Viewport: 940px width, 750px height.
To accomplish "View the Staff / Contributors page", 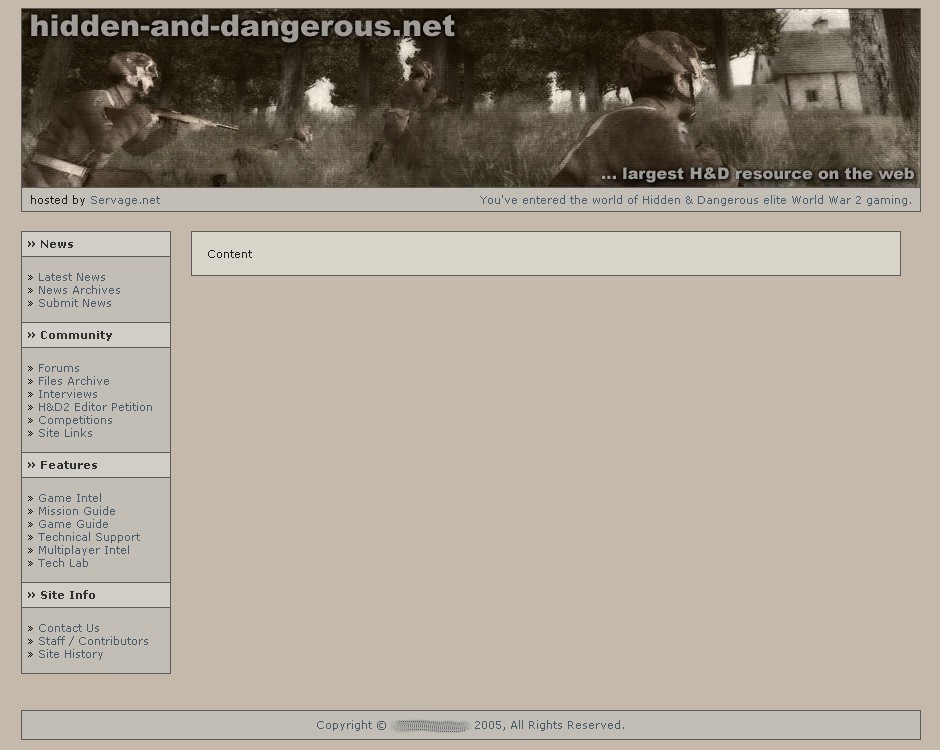I will tap(93, 641).
